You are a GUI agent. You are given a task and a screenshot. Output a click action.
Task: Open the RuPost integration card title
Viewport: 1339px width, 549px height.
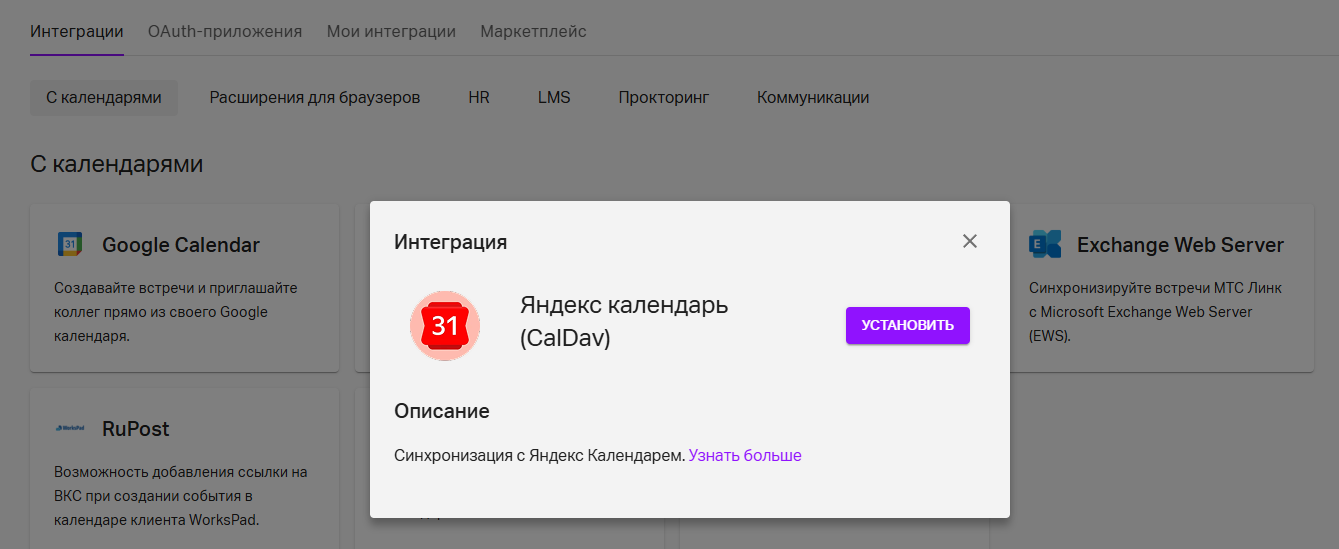pos(136,429)
